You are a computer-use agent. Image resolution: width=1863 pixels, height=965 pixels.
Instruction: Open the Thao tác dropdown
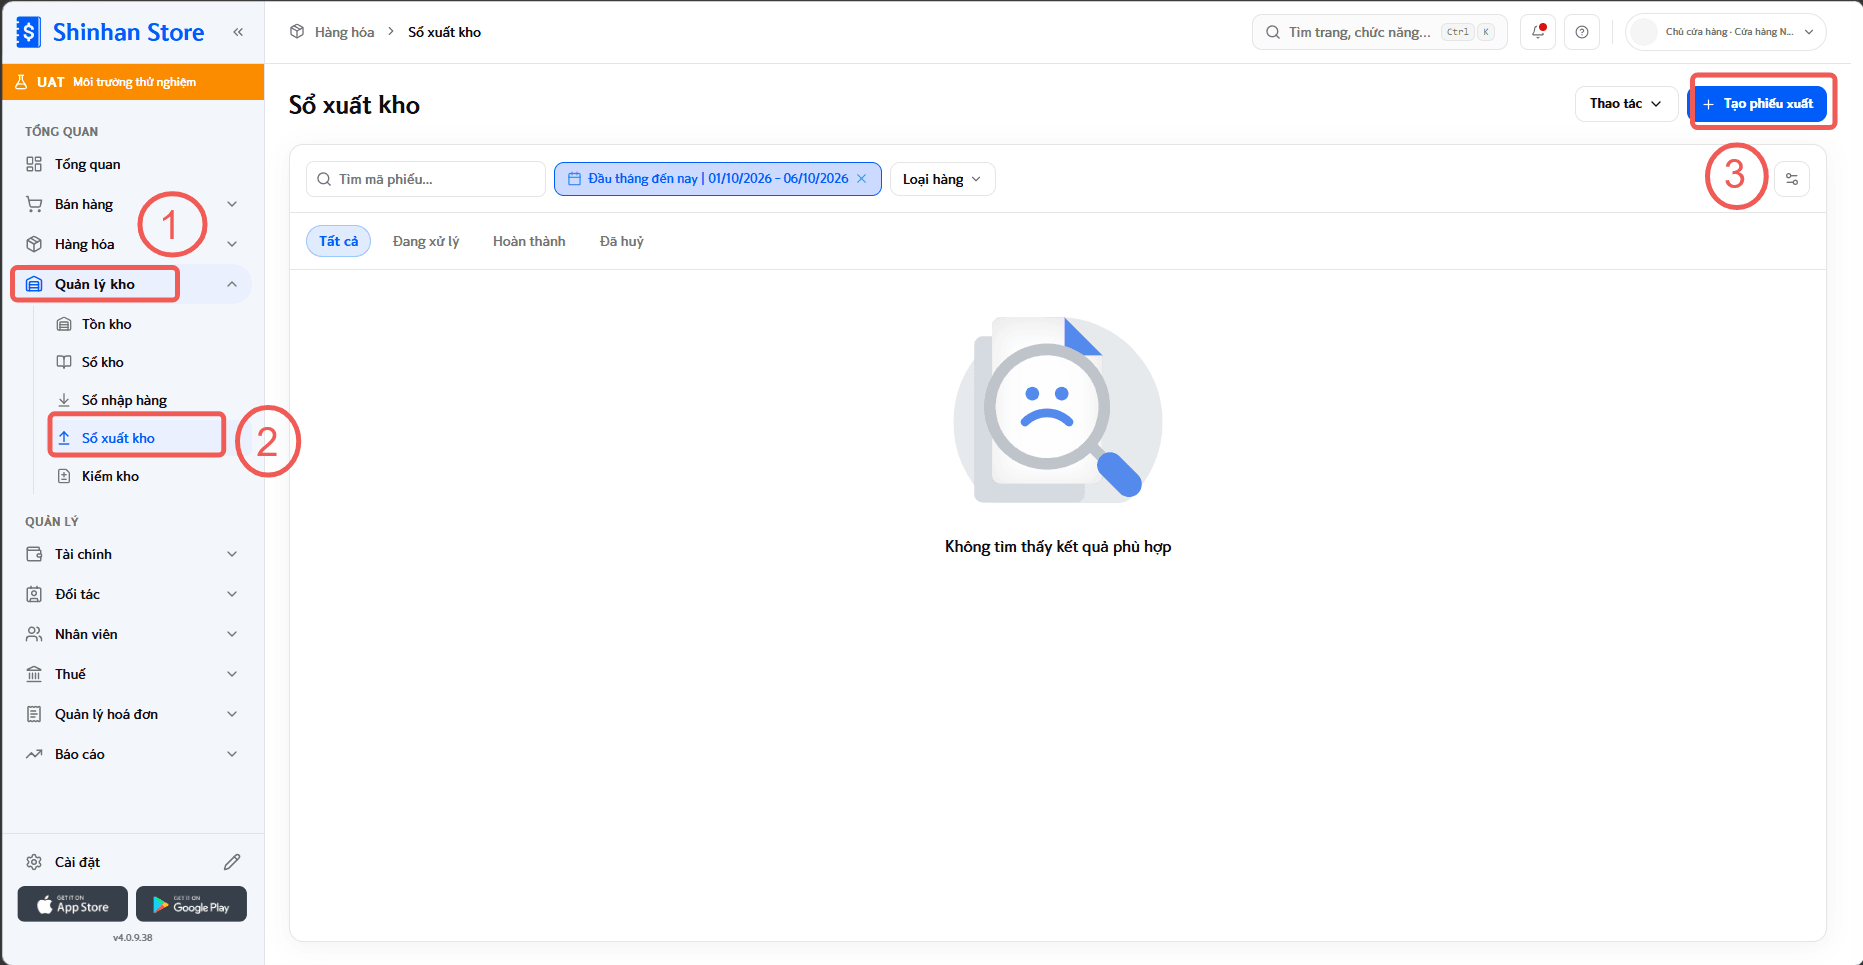click(1626, 103)
